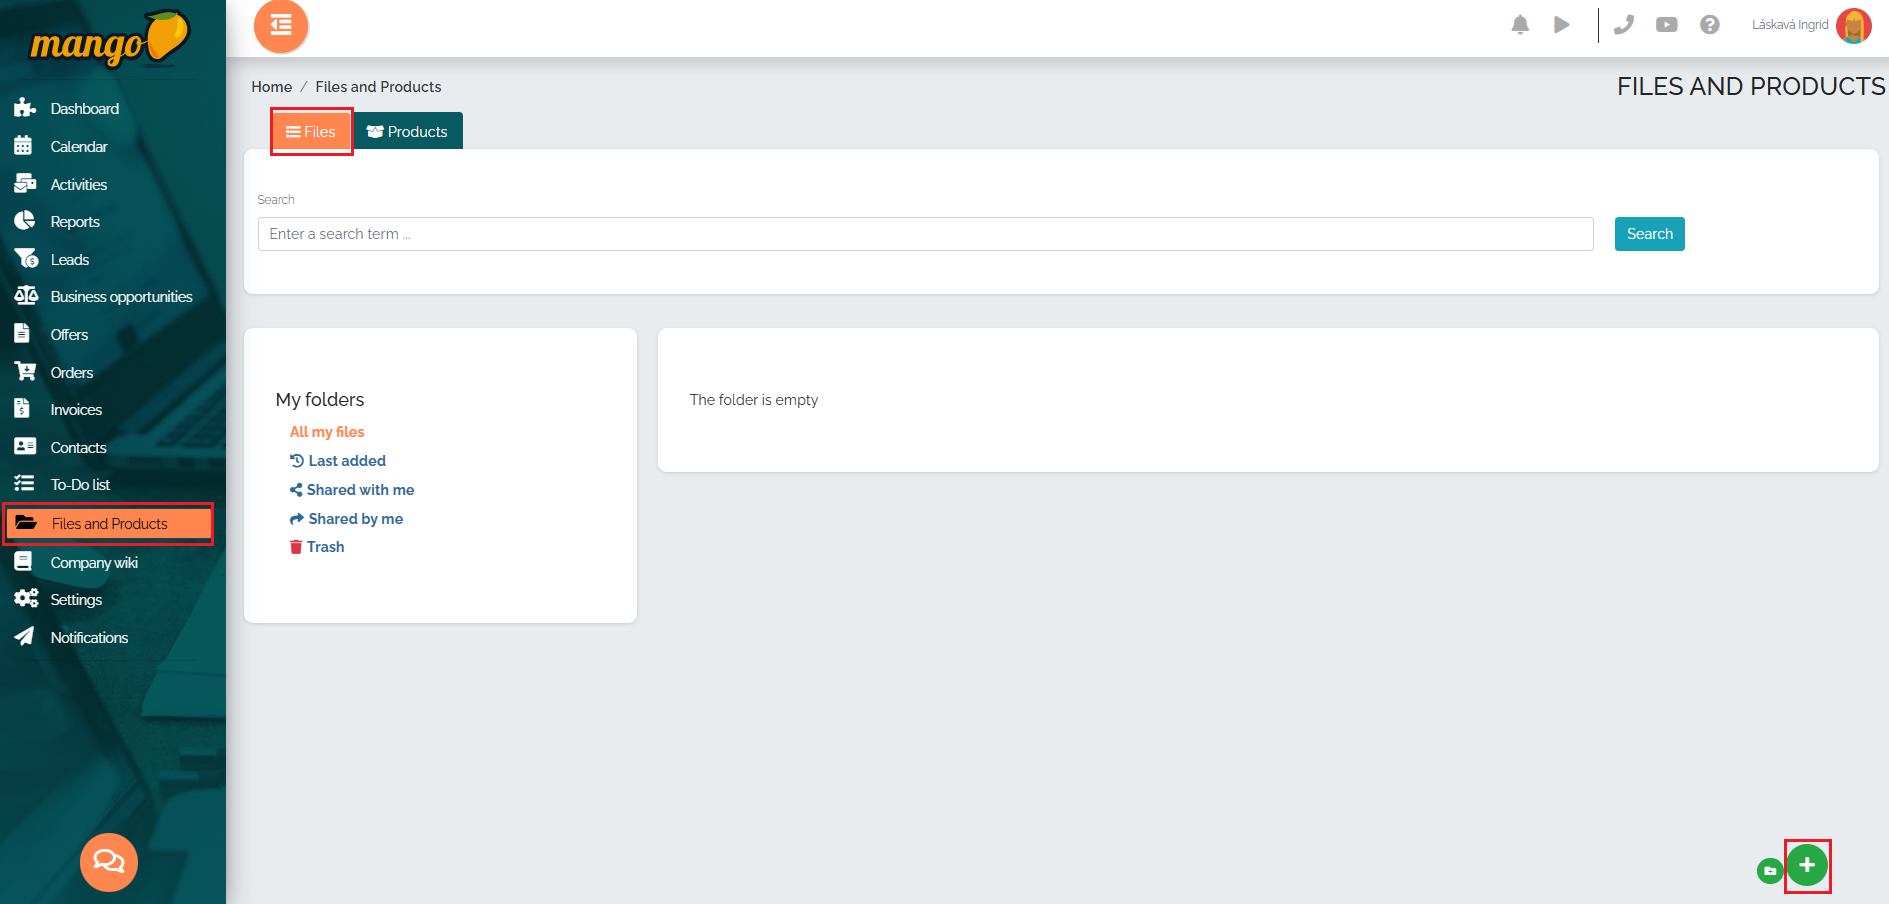Click the Leads funnel icon
Image resolution: width=1889 pixels, height=904 pixels.
(26, 259)
